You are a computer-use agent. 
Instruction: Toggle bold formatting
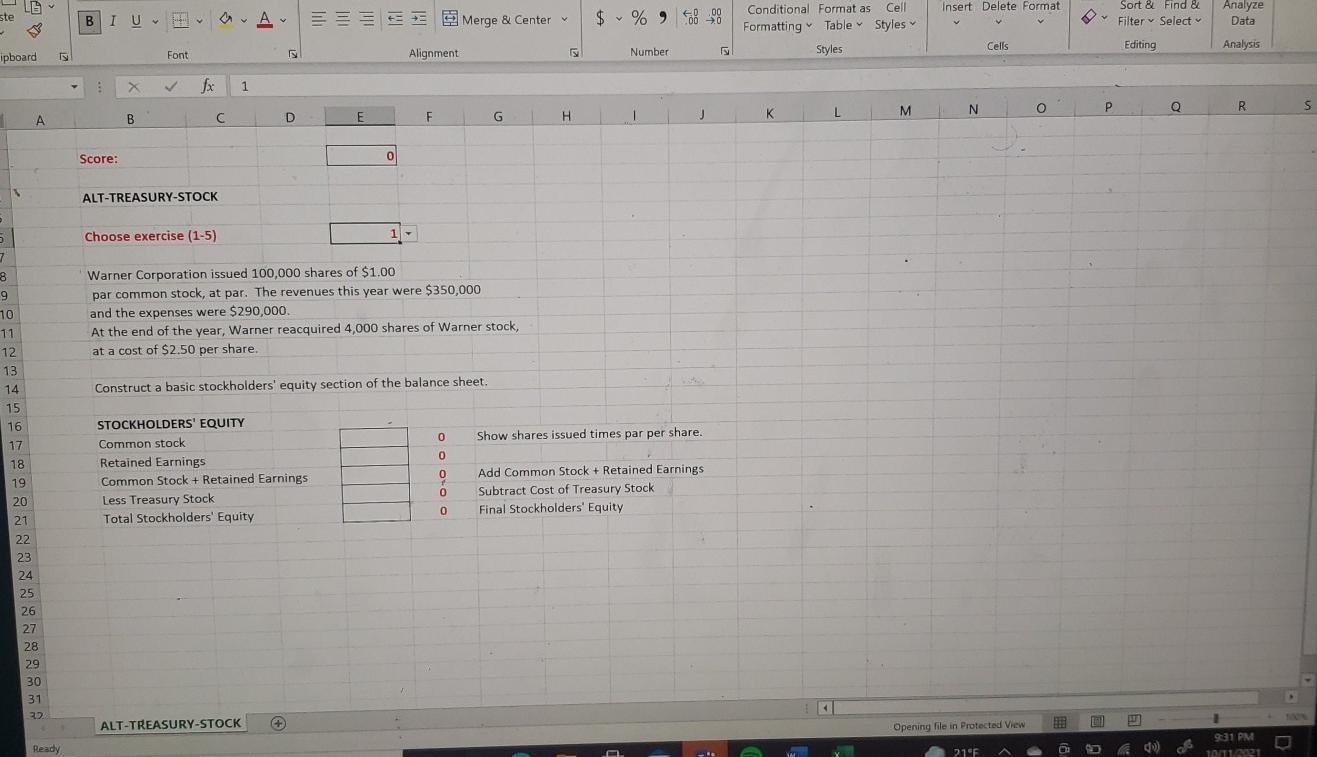[92, 20]
